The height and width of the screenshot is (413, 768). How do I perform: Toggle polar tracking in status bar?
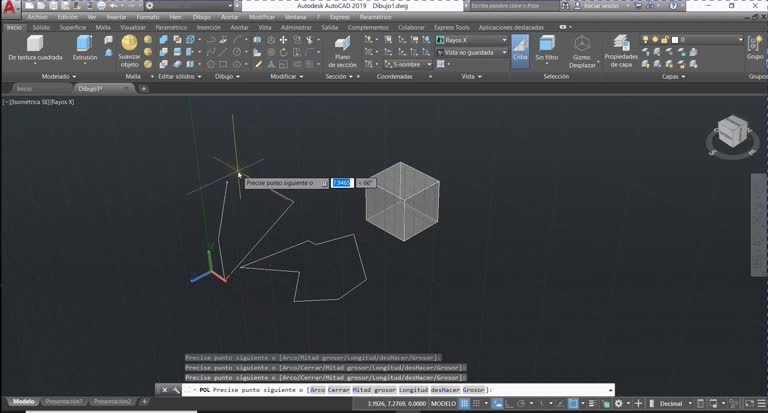click(522, 404)
